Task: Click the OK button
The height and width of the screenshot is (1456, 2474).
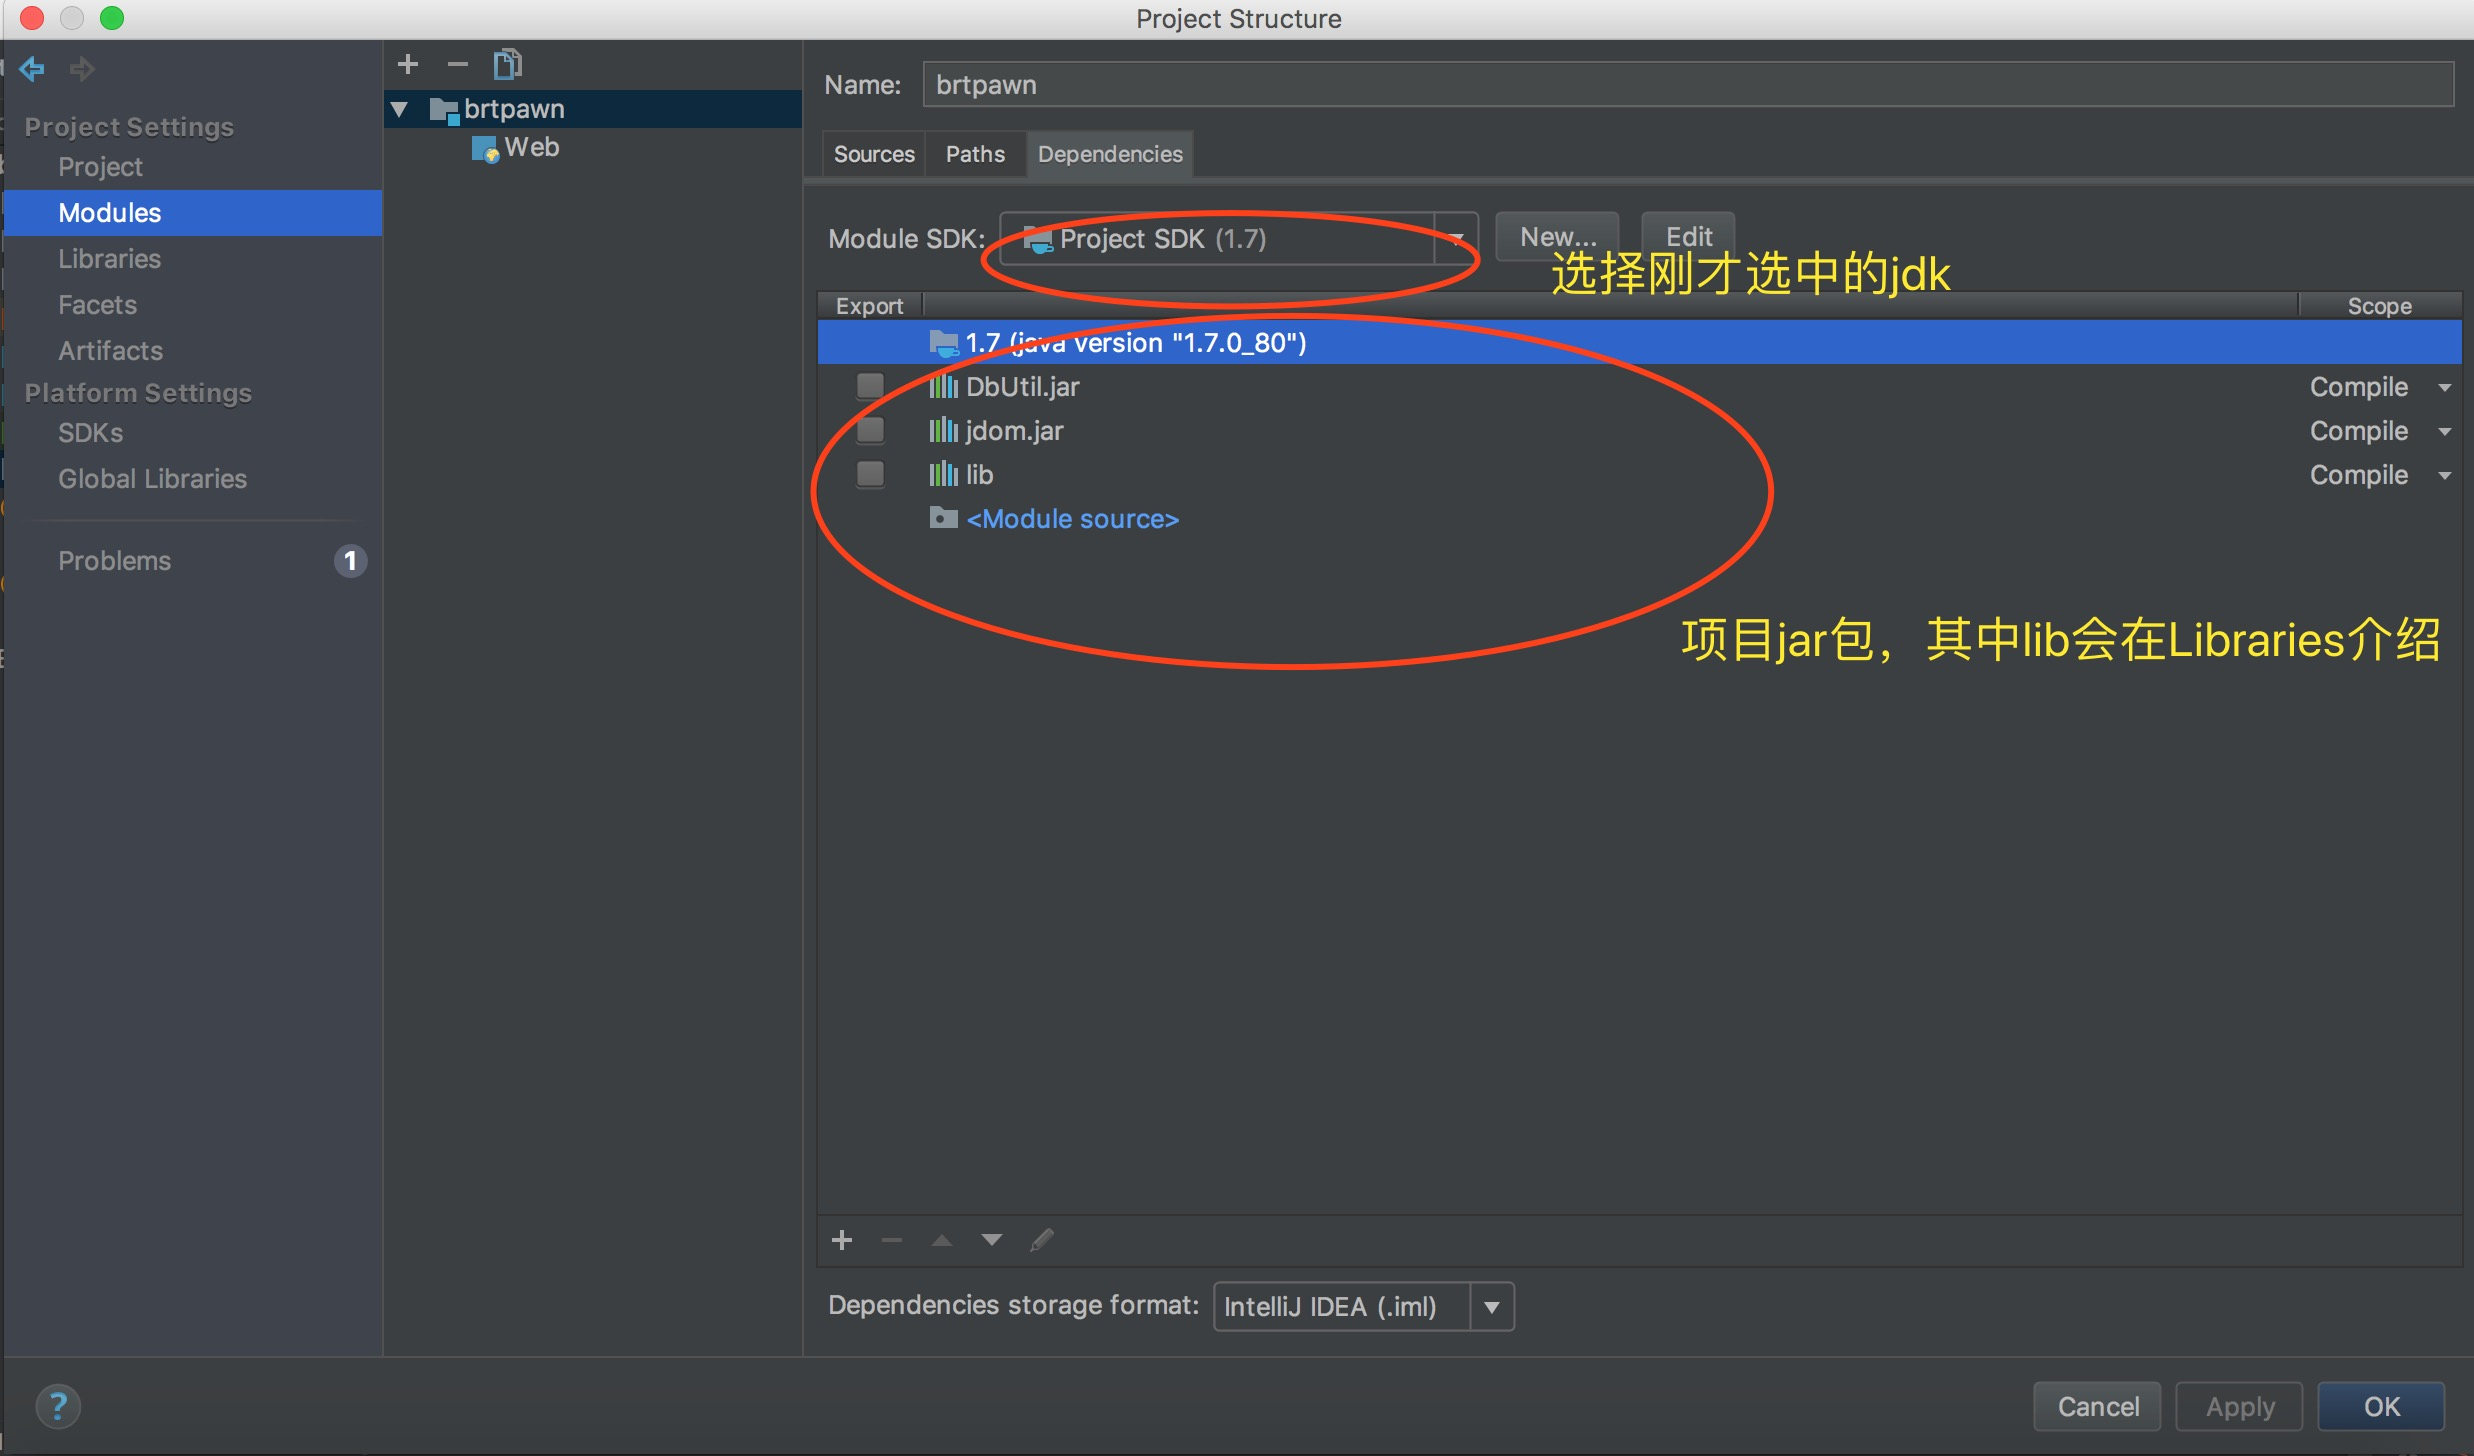Action: [2381, 1407]
